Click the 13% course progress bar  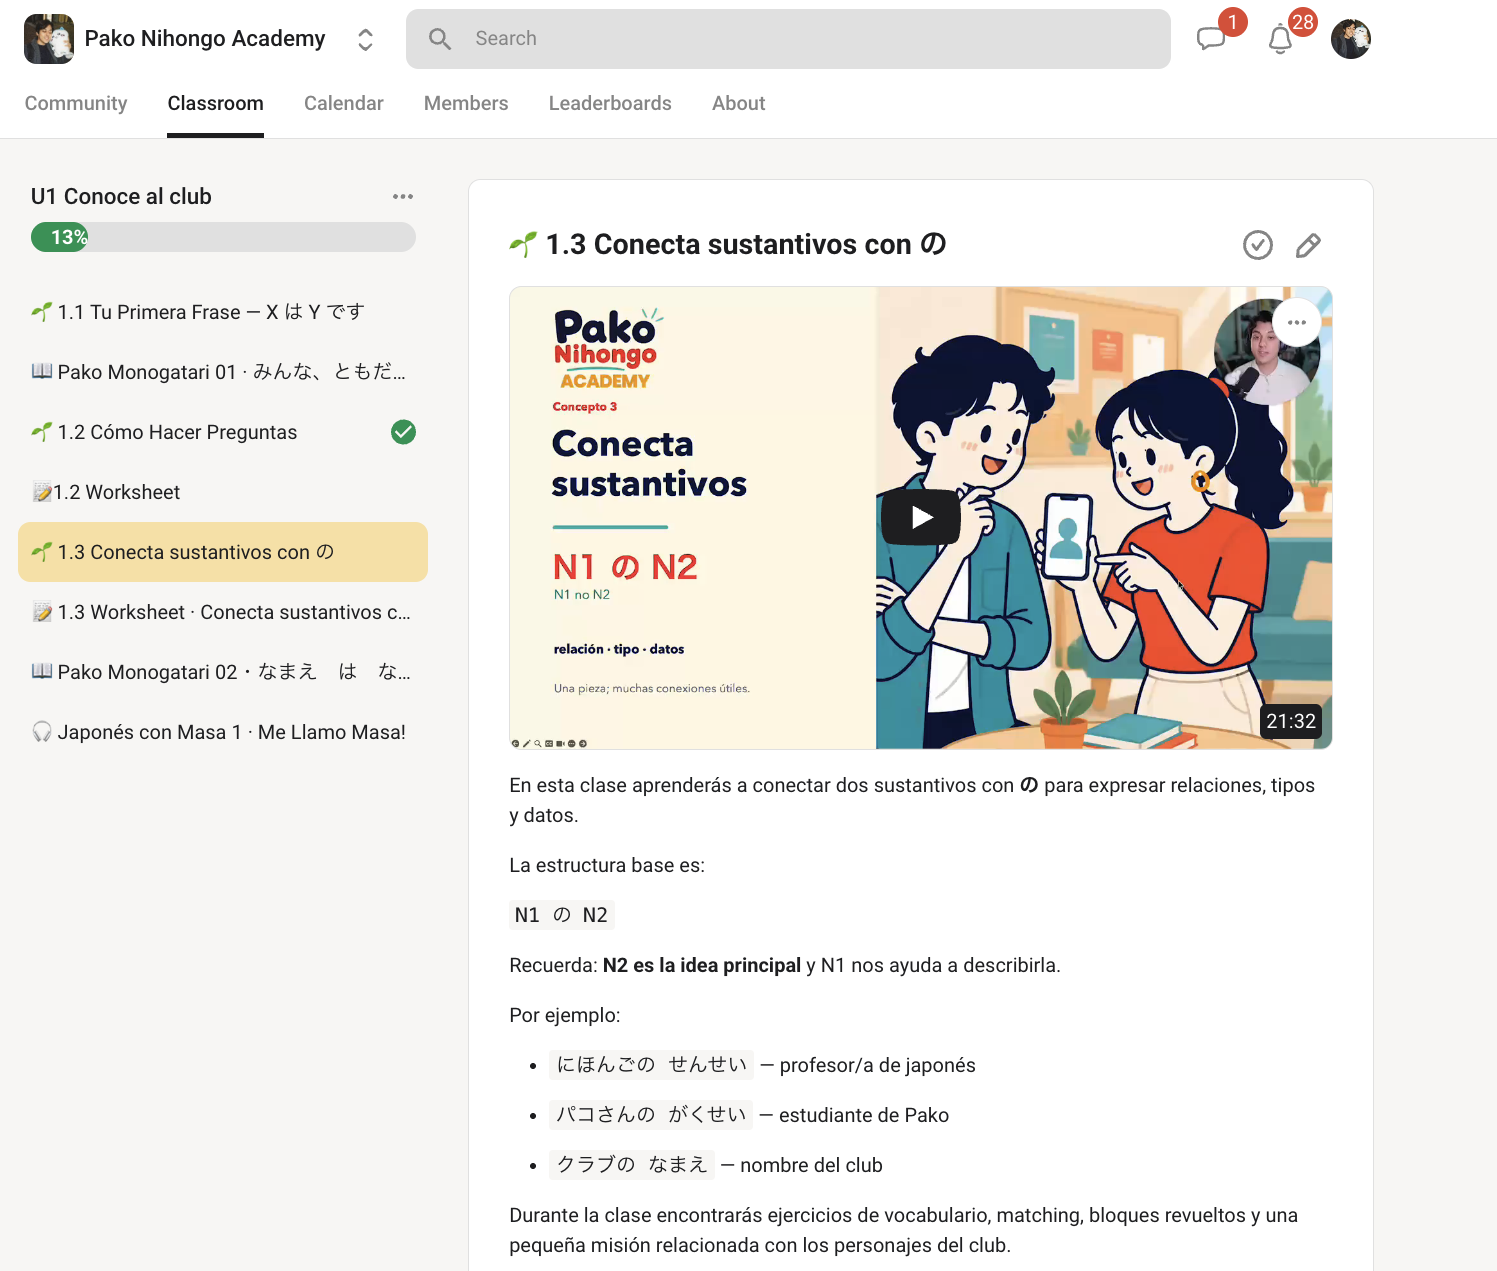pyautogui.click(x=223, y=237)
